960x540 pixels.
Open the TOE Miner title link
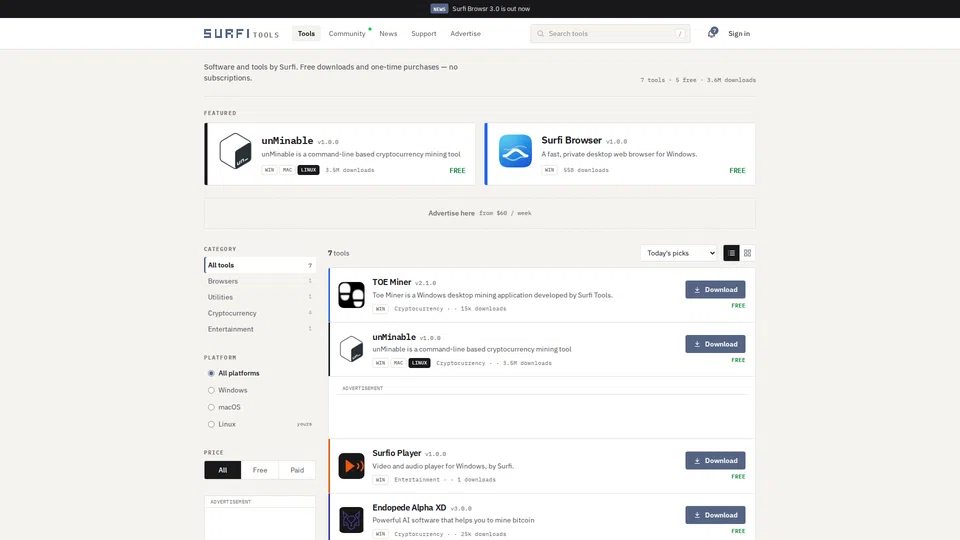coord(392,282)
